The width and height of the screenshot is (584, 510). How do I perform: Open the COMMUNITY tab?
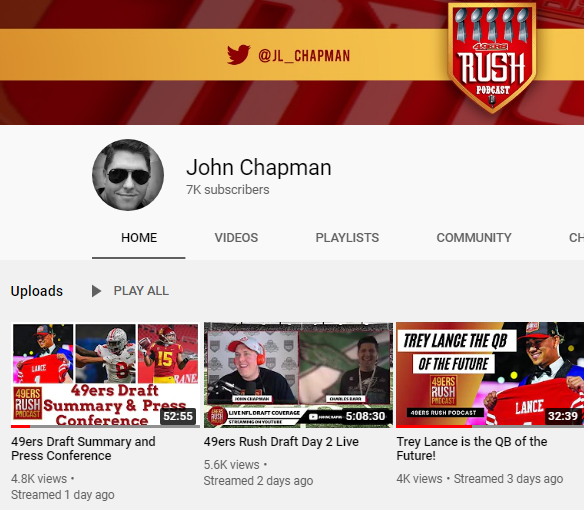pyautogui.click(x=474, y=238)
